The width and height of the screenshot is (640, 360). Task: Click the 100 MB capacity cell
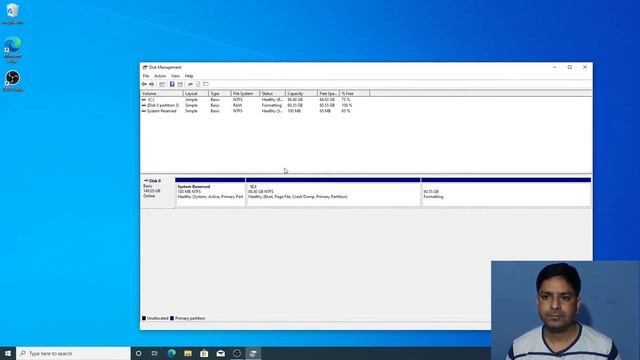tap(294, 111)
